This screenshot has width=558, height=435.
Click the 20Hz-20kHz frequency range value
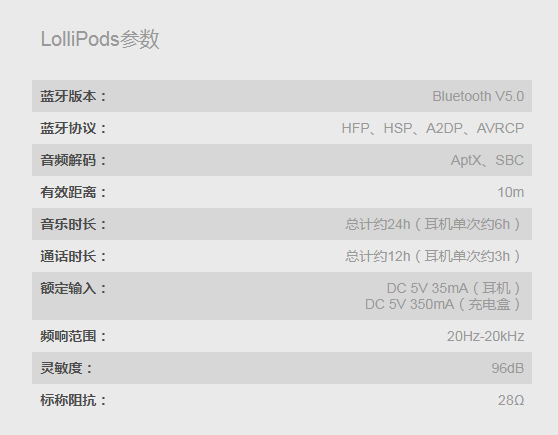pos(485,336)
